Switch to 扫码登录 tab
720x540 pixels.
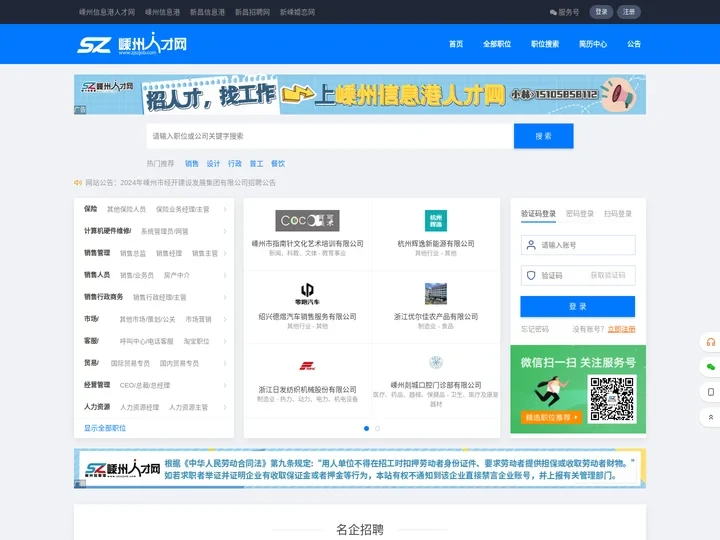(x=618, y=214)
